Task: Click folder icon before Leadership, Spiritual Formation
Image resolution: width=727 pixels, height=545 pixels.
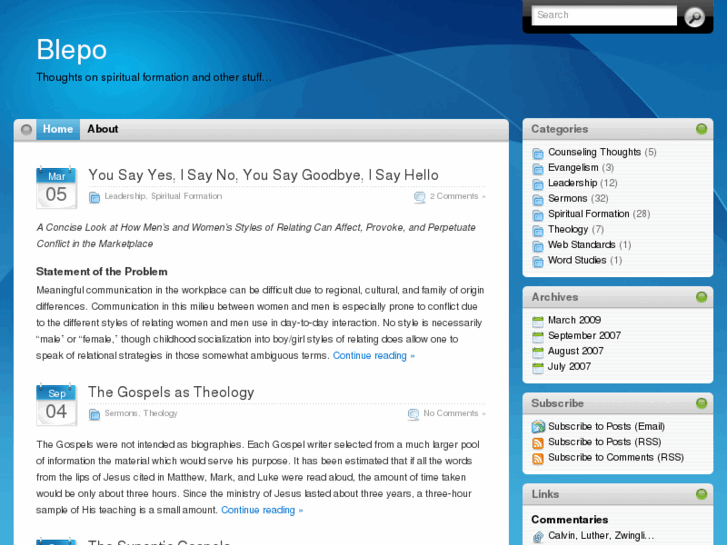Action: tap(94, 197)
